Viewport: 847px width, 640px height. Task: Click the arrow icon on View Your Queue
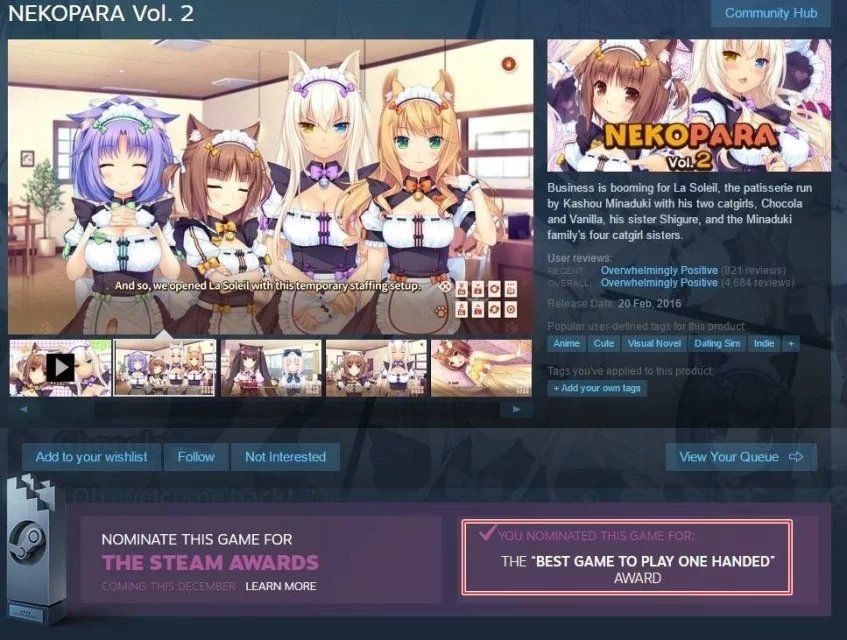[796, 457]
